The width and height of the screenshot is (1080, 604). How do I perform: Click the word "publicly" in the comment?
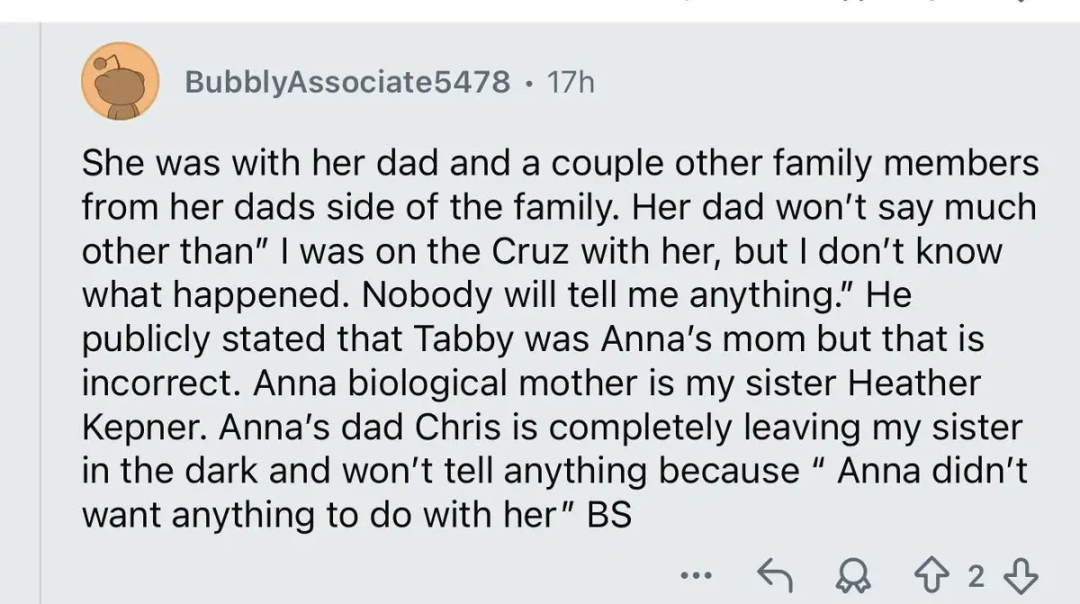[145, 339]
